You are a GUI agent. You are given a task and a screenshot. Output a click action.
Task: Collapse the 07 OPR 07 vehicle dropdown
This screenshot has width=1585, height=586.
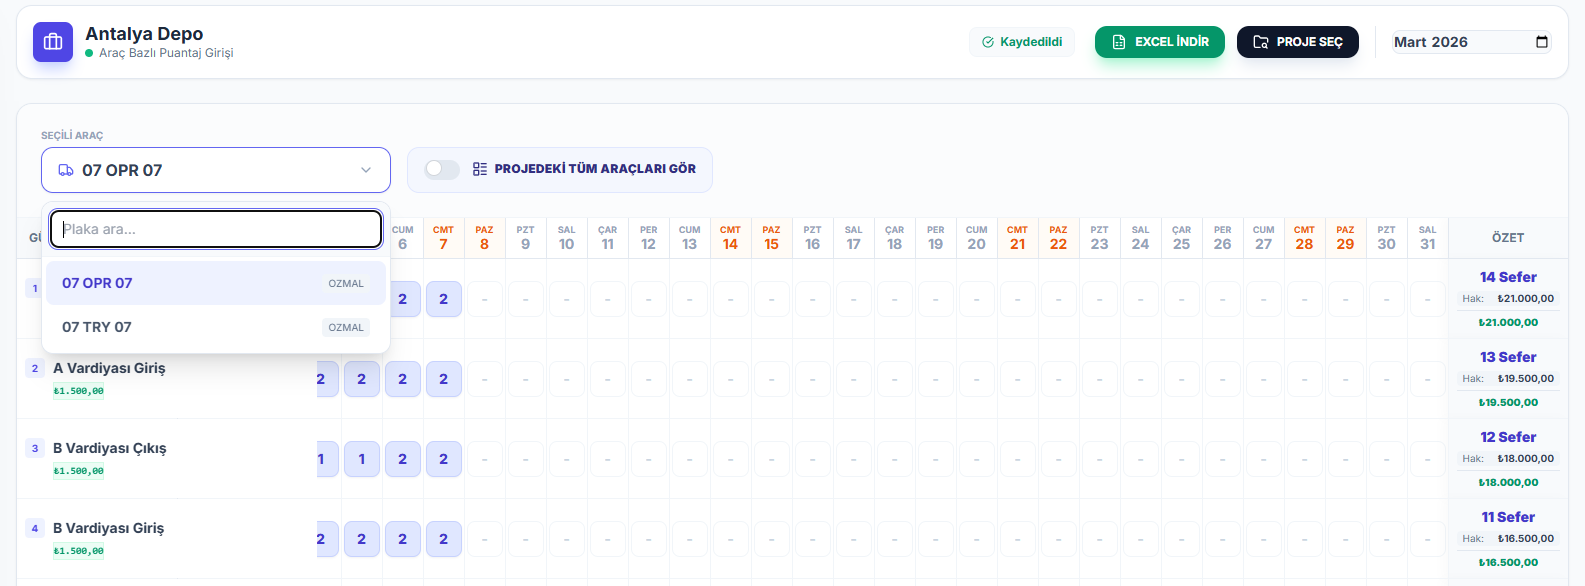(x=215, y=170)
